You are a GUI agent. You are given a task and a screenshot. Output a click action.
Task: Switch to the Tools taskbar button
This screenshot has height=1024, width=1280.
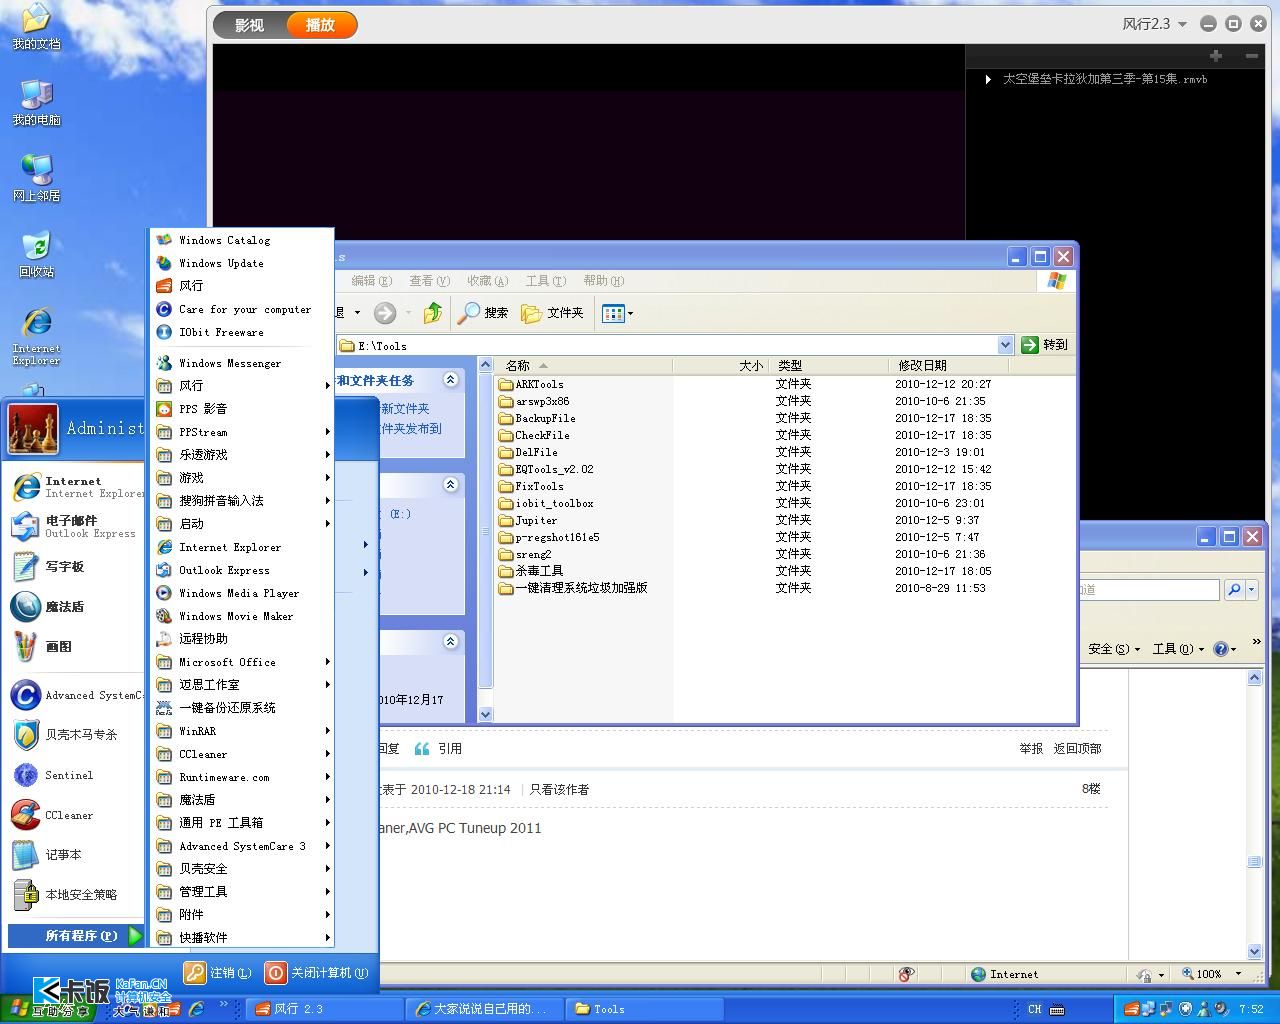pyautogui.click(x=644, y=1009)
